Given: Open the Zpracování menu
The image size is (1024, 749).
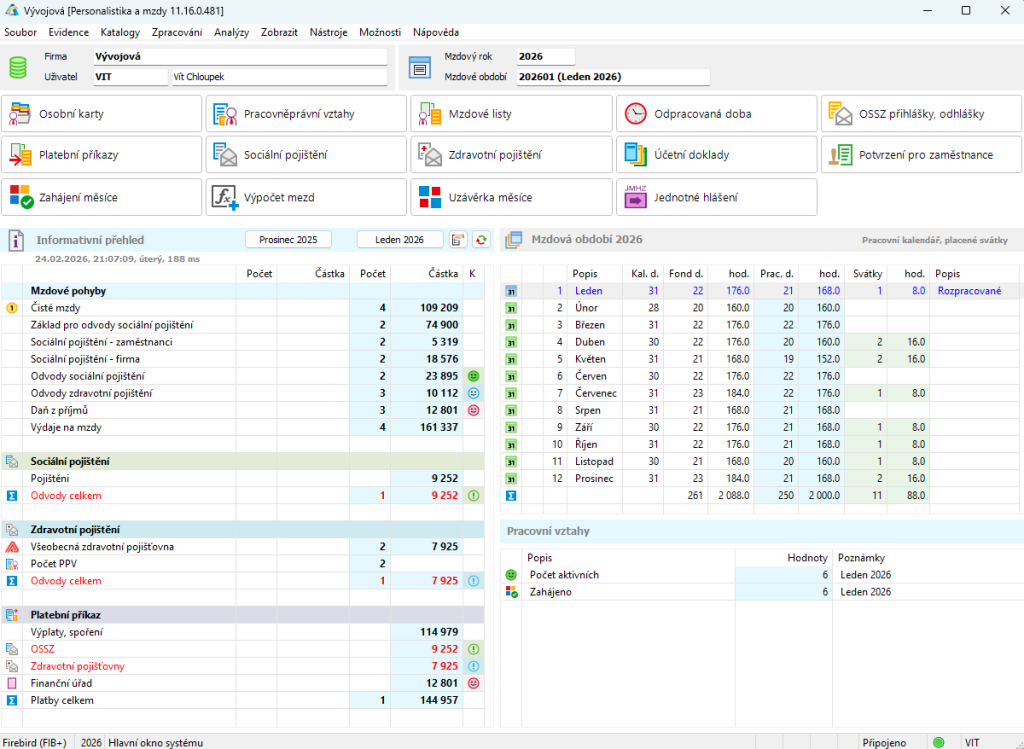Looking at the screenshot, I should click(177, 32).
